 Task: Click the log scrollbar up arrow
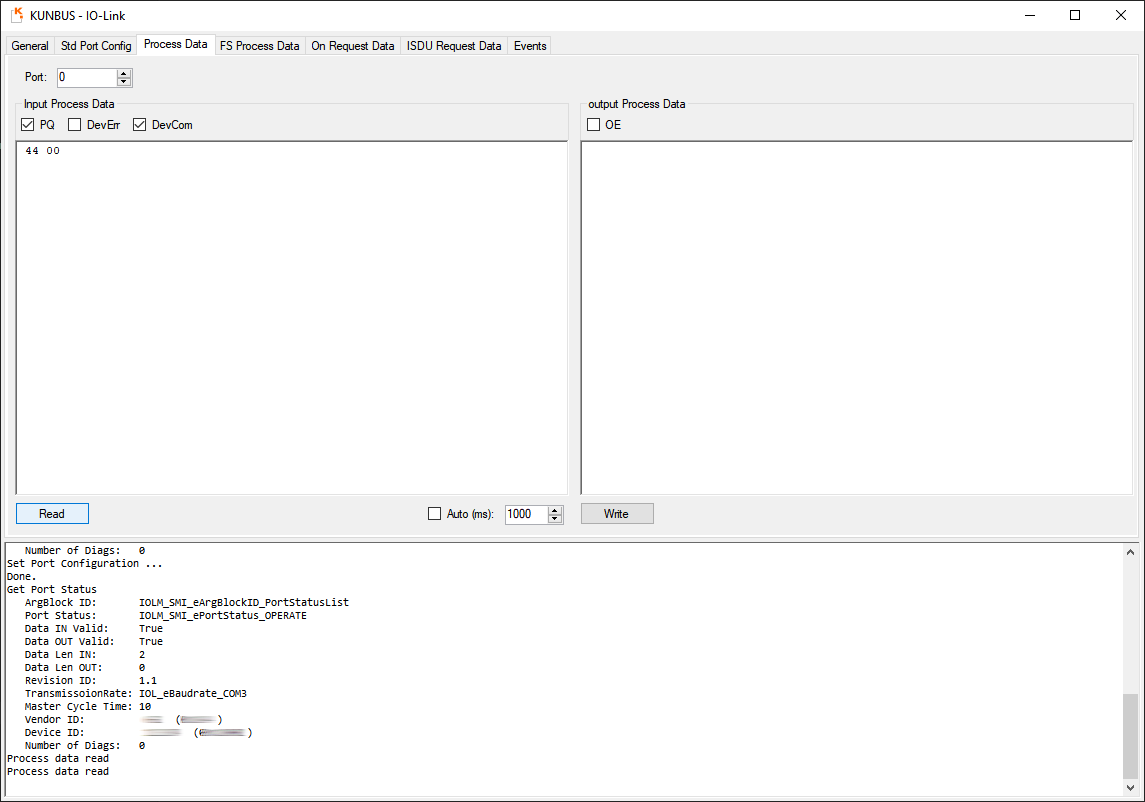click(1130, 552)
